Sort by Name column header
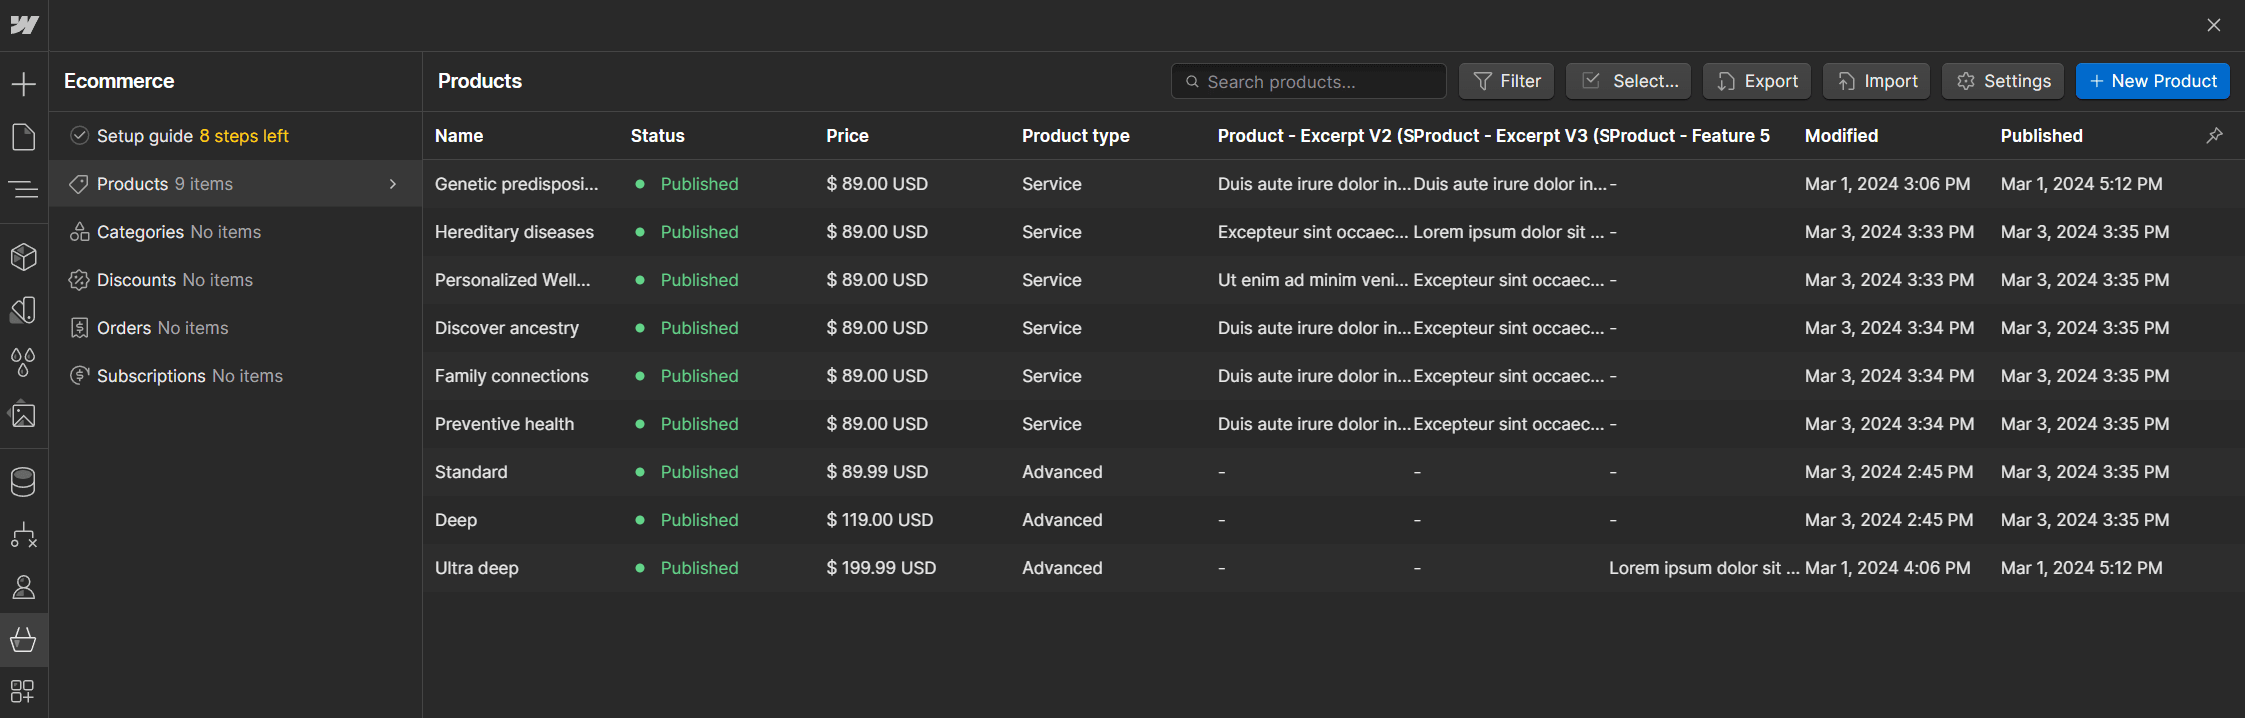Viewport: 2245px width, 718px height. 459,136
